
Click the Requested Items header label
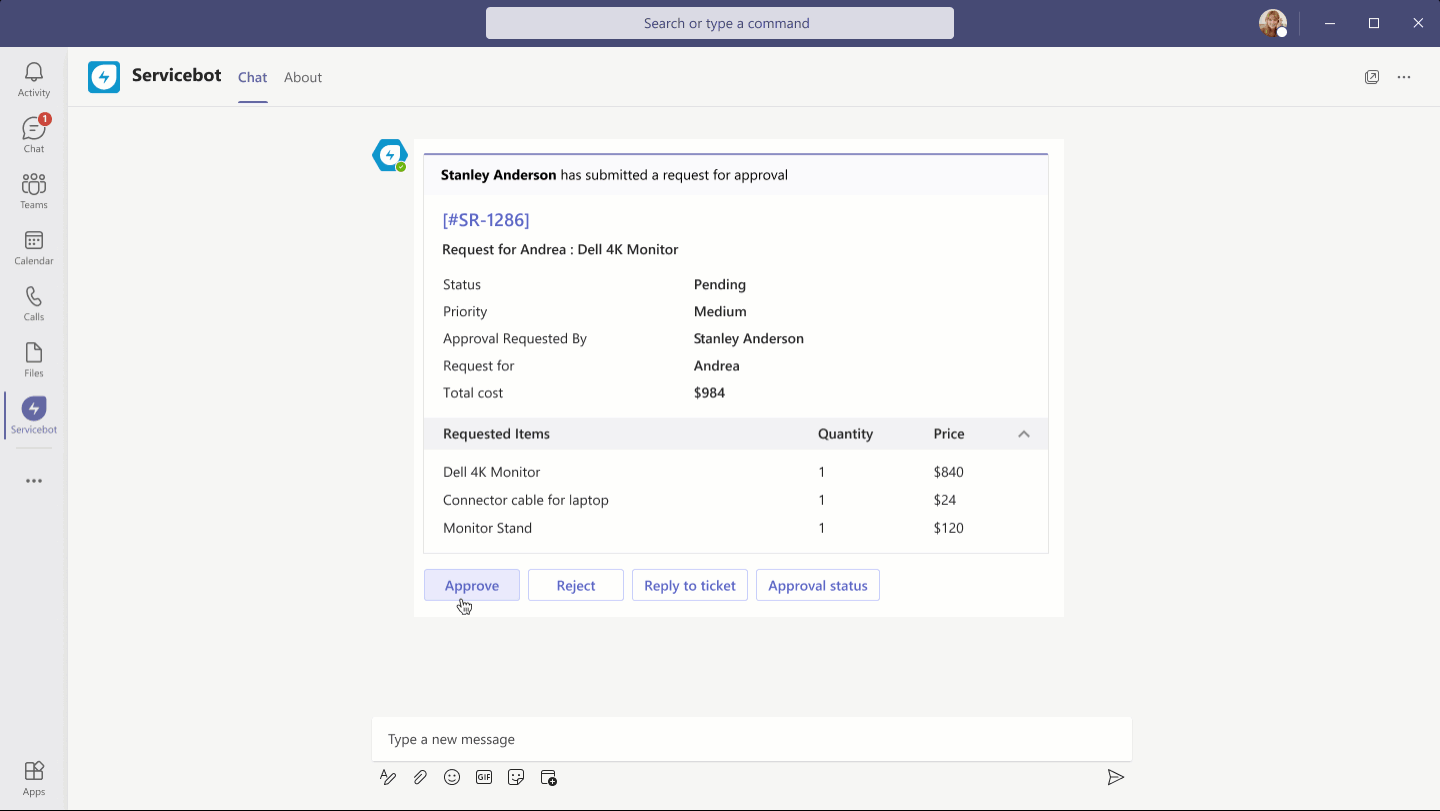[496, 434]
